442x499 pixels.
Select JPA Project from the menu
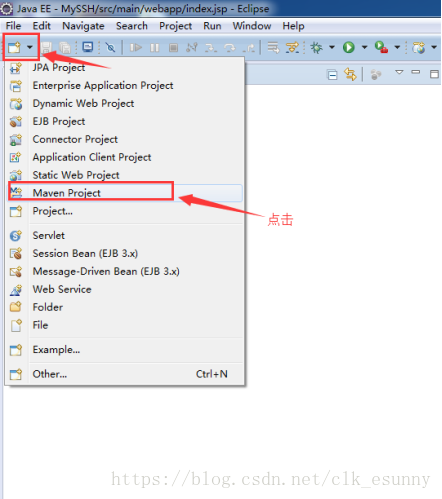tap(125, 68)
